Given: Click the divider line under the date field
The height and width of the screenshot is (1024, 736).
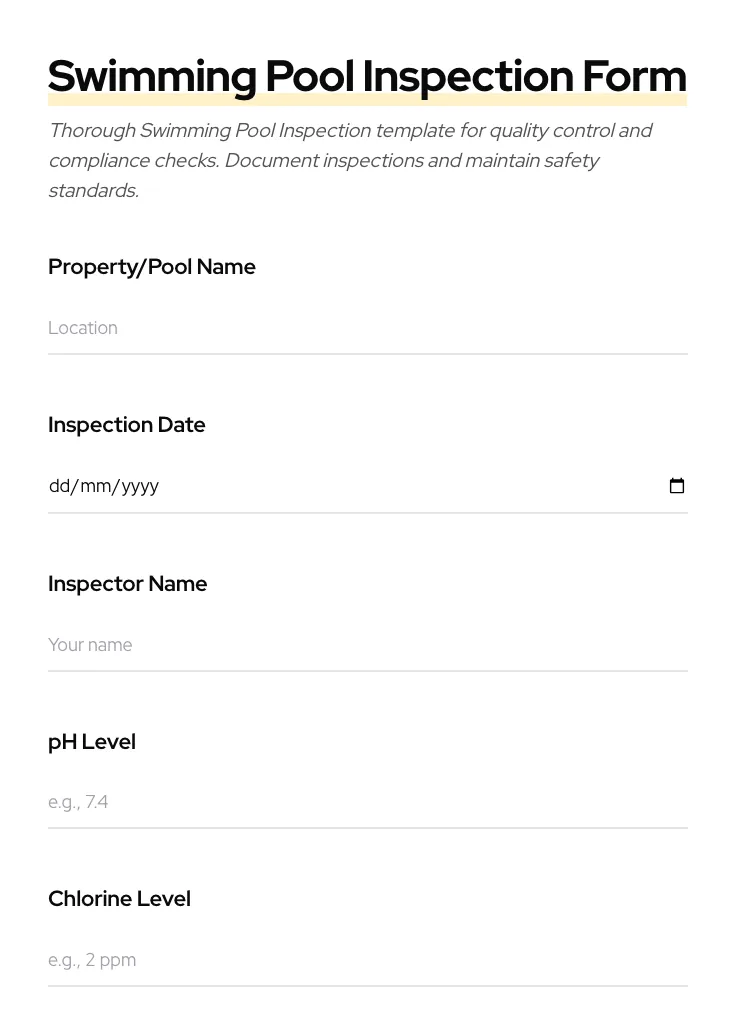Looking at the screenshot, I should pyautogui.click(x=367, y=513).
